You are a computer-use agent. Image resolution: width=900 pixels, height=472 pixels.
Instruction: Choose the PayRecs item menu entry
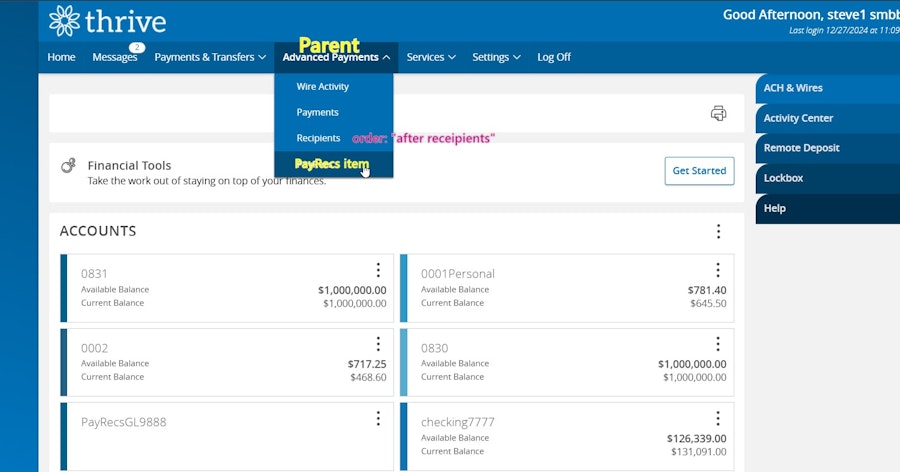click(x=332, y=164)
